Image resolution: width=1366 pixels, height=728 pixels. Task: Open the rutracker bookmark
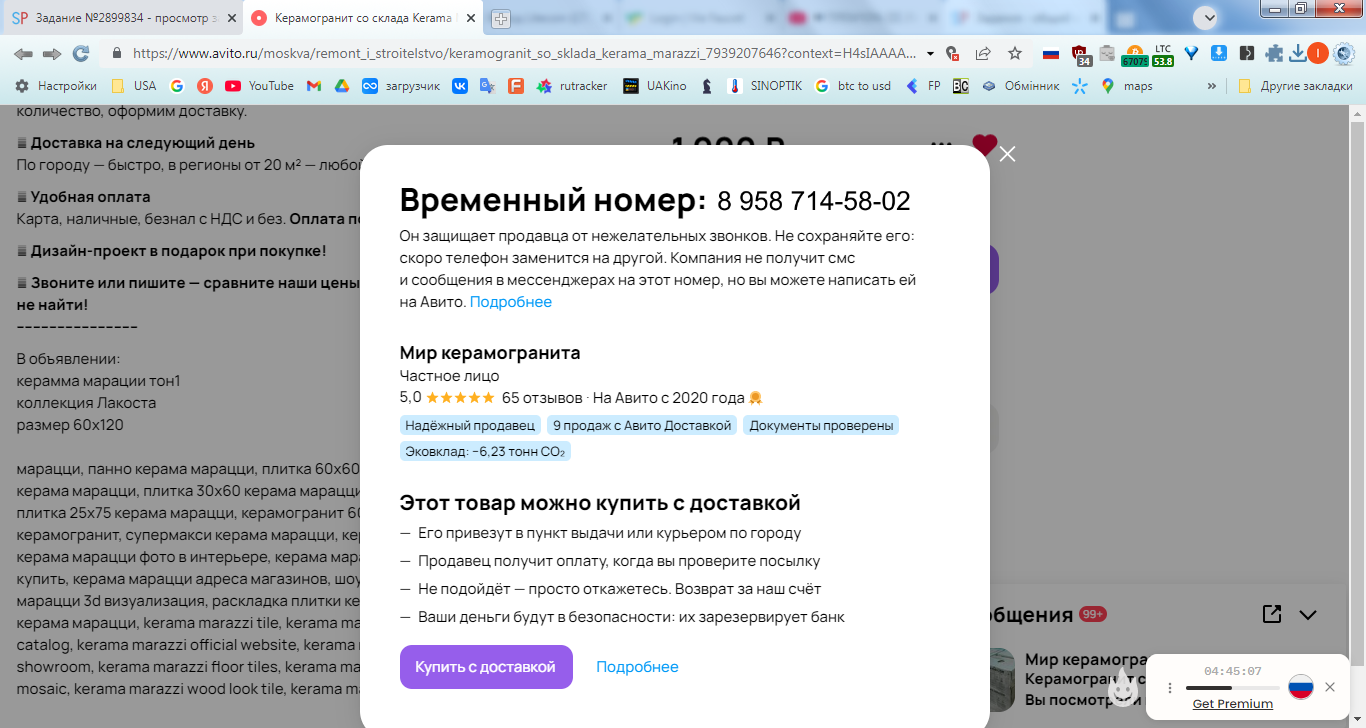572,86
